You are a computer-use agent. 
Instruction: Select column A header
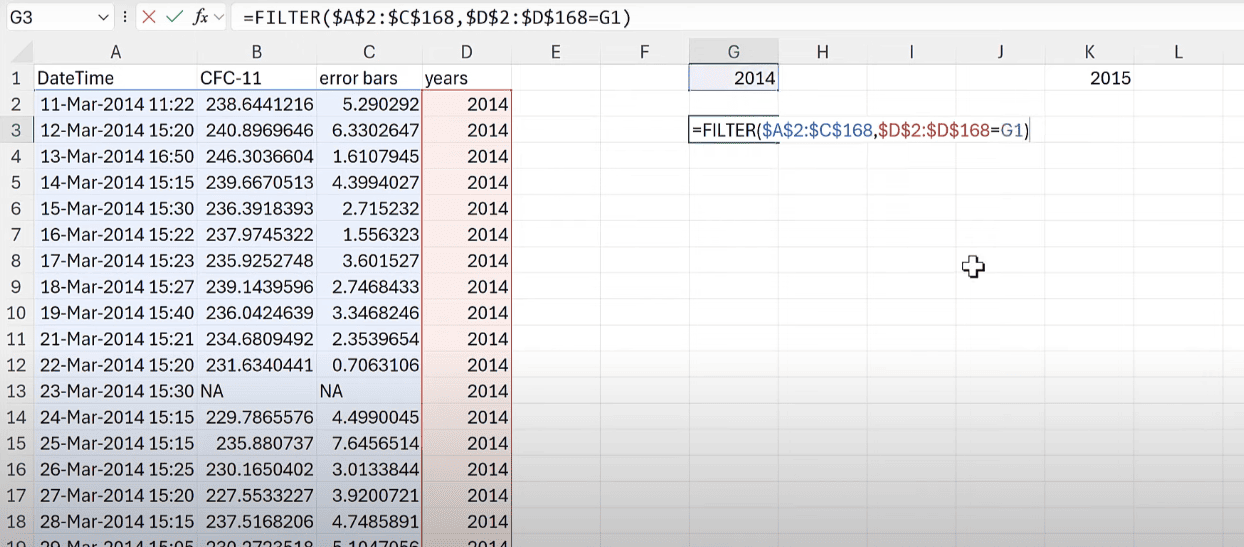click(116, 52)
